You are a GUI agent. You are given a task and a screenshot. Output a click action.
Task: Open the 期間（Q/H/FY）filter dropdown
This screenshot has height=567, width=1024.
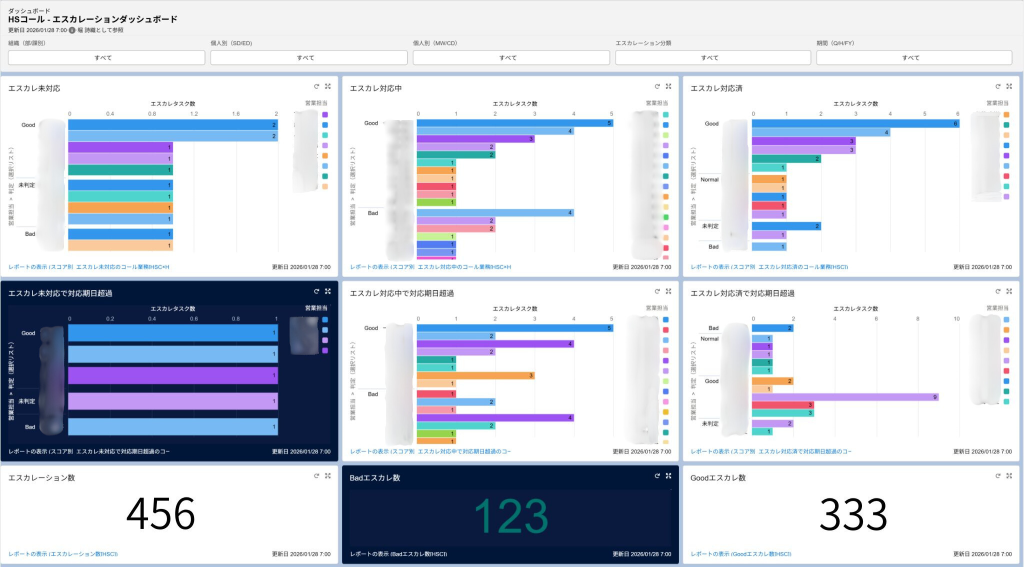click(910, 58)
